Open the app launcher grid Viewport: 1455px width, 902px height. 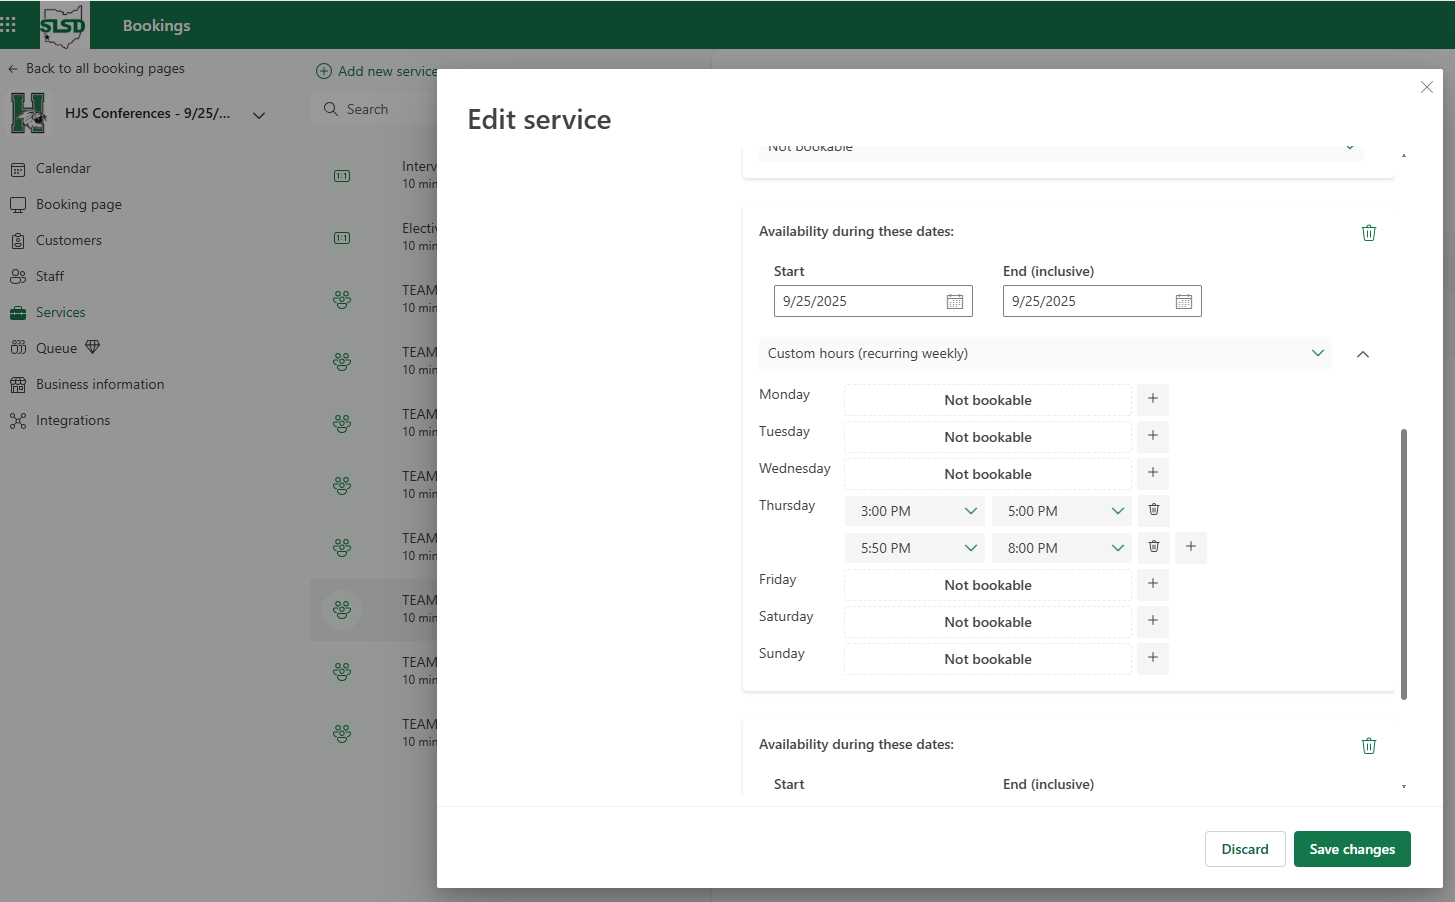point(9,24)
